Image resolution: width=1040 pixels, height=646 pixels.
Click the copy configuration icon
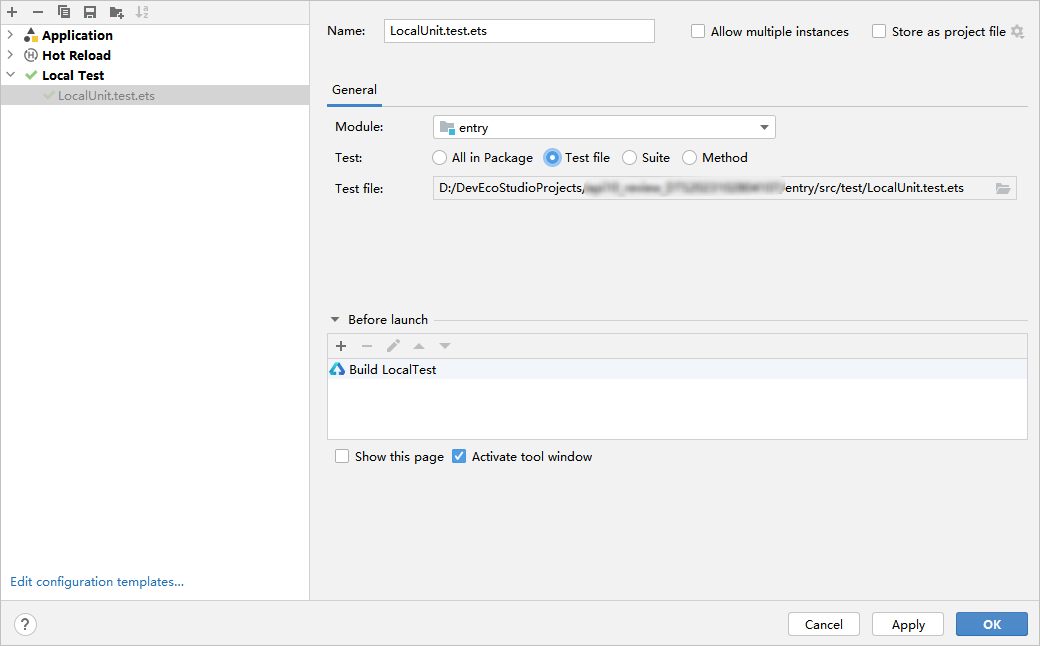pos(64,12)
